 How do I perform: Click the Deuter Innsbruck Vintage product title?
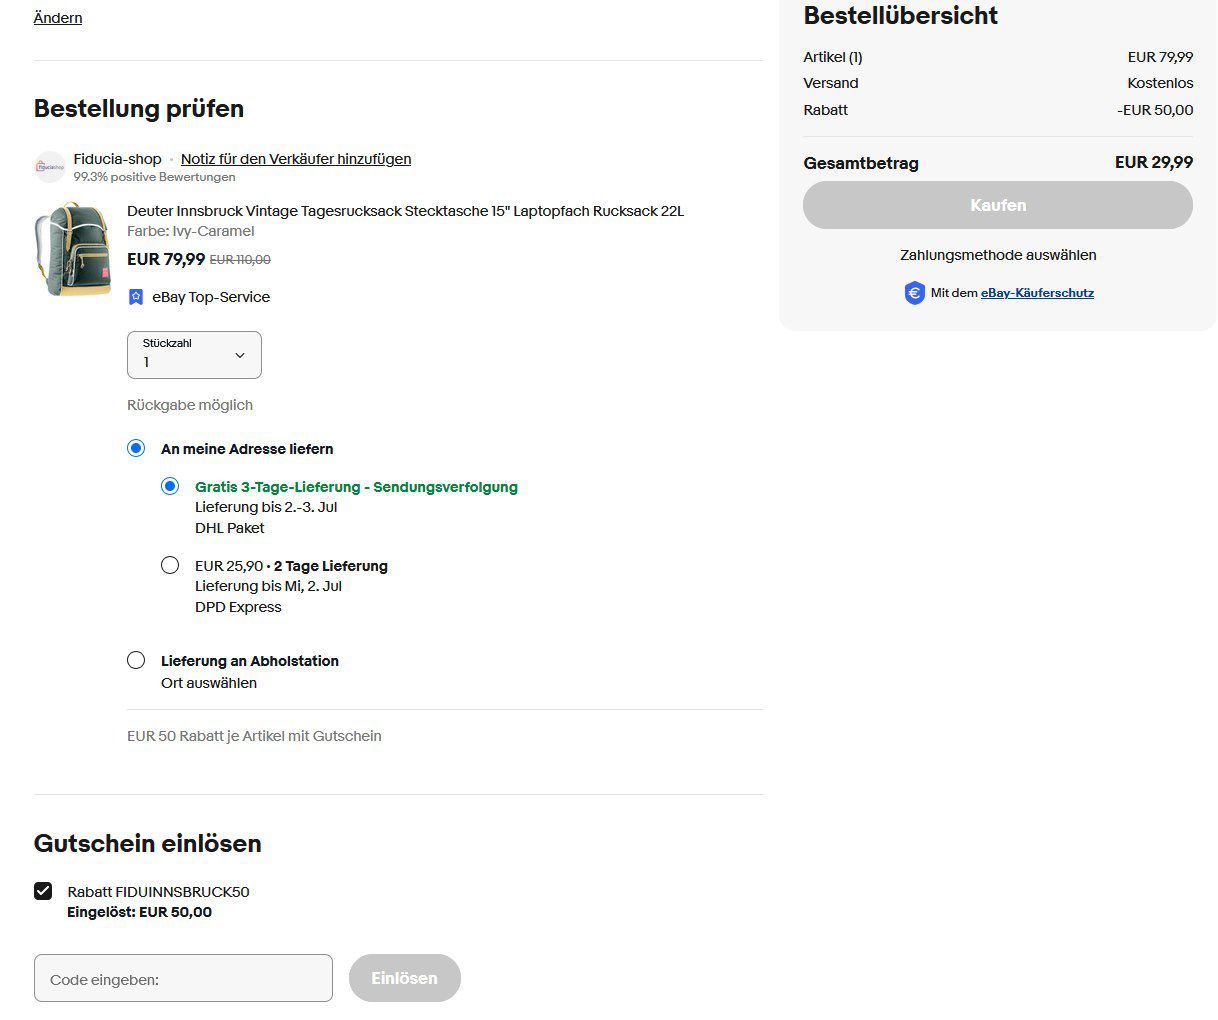[x=406, y=211]
